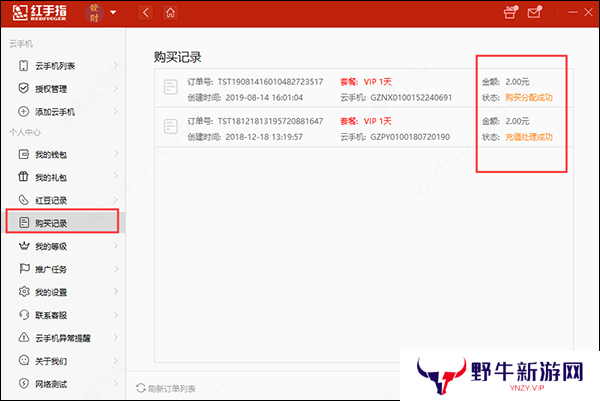Viewport: 600px width, 401px height.
Task: Click the gear icon beside 我的设置
Action: click(24, 292)
